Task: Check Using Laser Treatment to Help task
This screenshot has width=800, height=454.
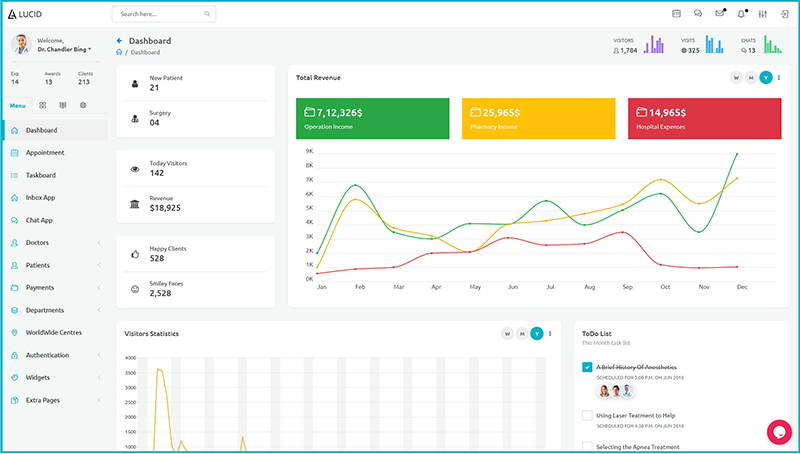Action: point(587,415)
